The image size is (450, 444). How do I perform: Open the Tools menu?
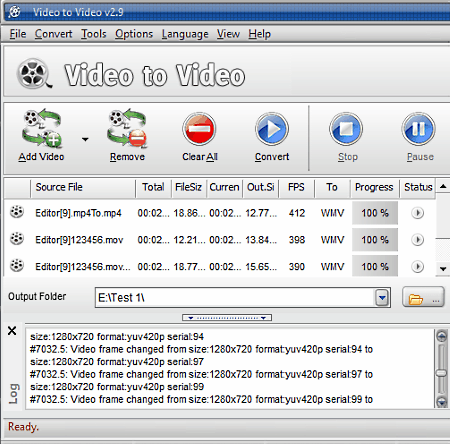[94, 34]
